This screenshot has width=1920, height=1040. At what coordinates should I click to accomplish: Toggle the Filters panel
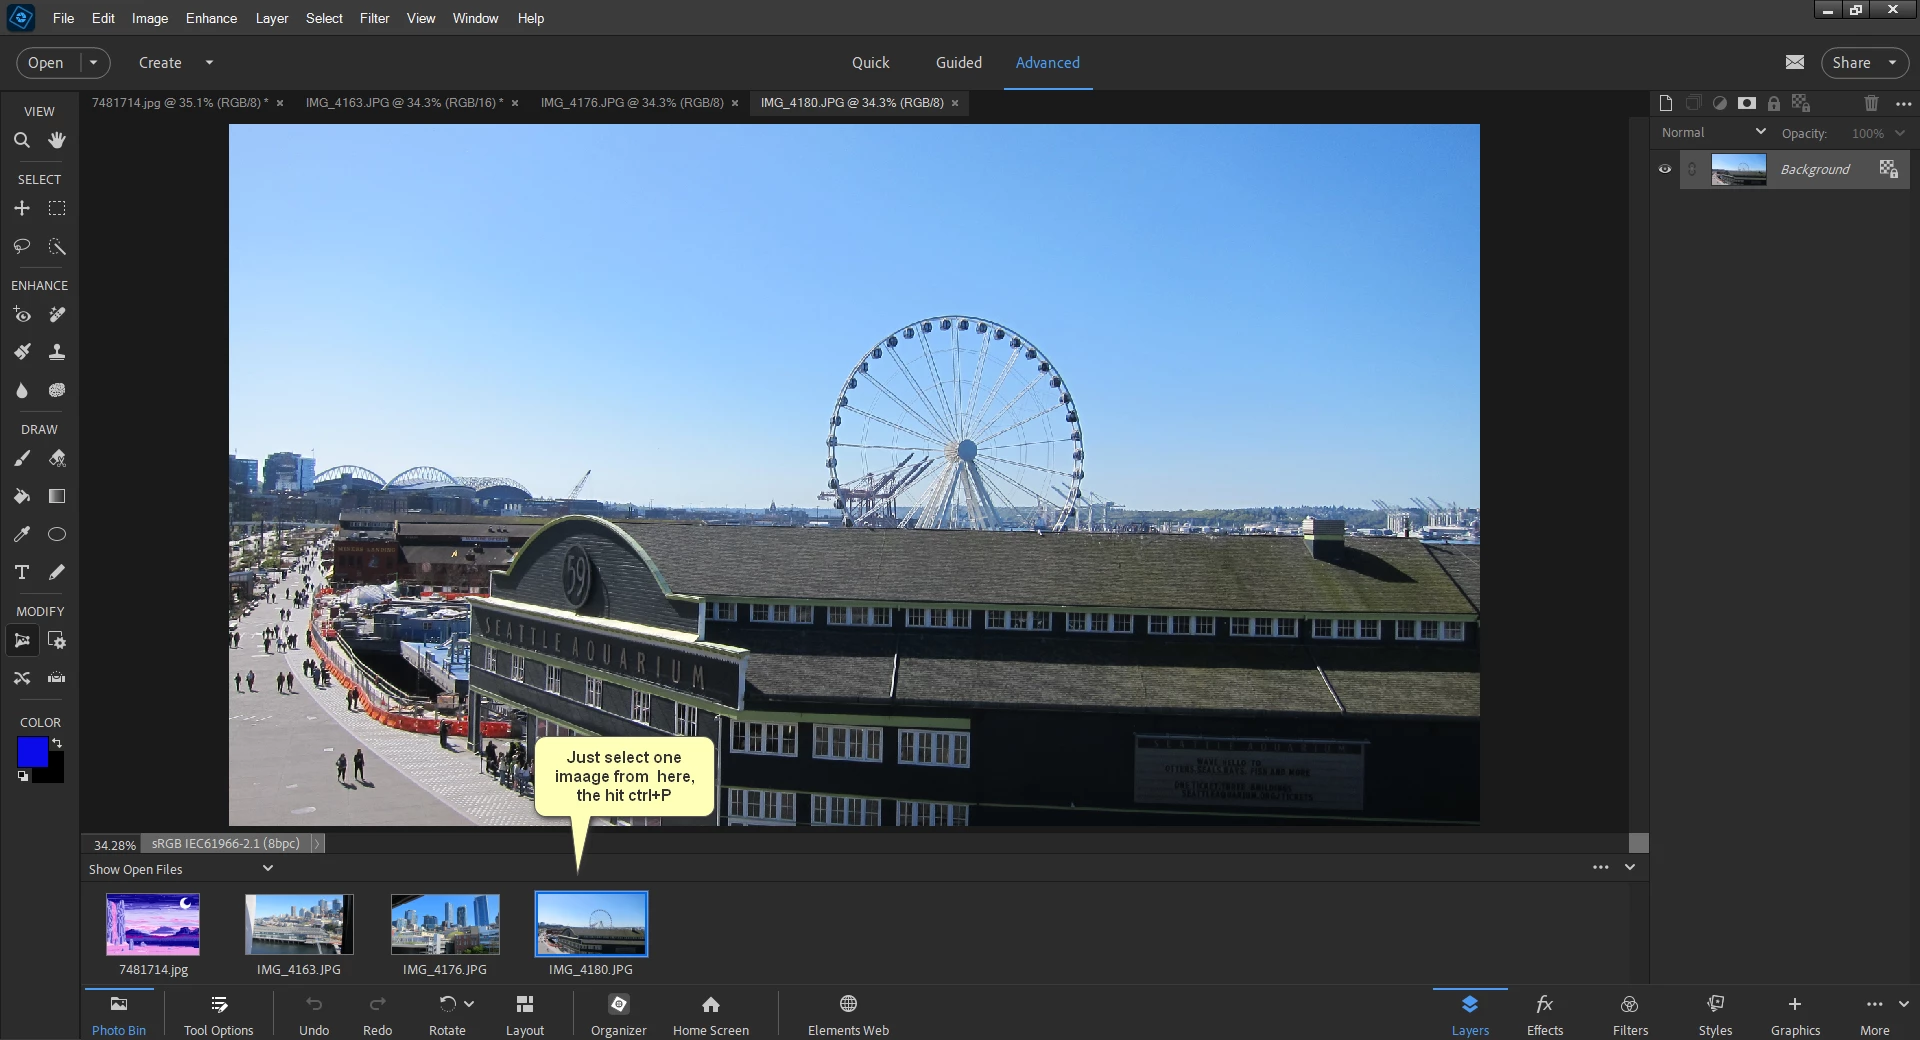(1630, 1014)
